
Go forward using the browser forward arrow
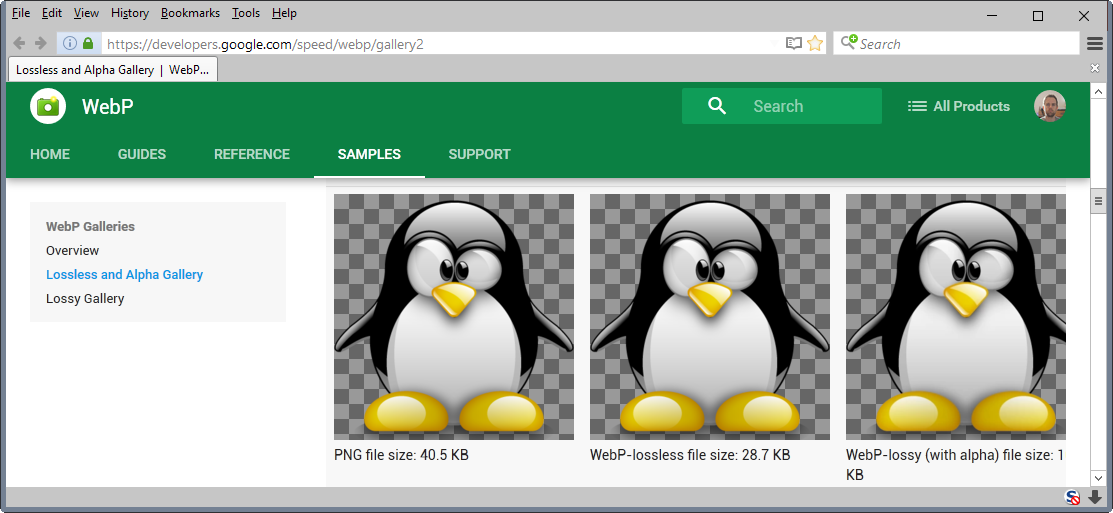[41, 43]
